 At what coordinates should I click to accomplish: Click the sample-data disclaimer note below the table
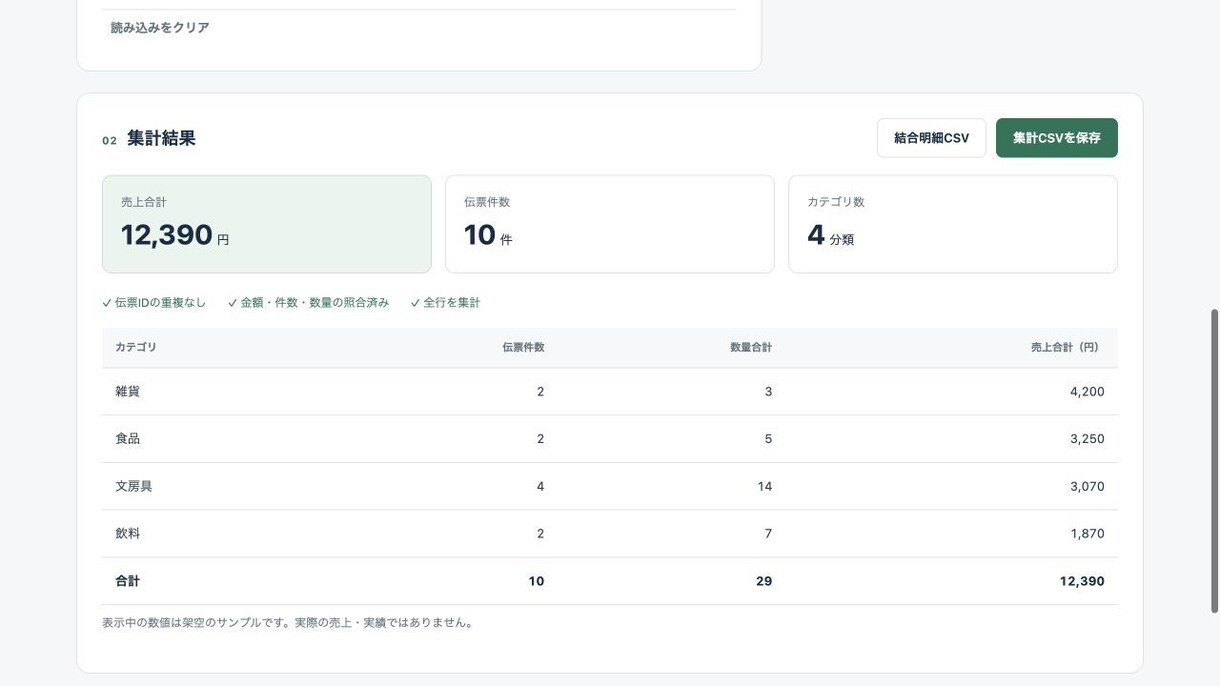[x=290, y=623]
